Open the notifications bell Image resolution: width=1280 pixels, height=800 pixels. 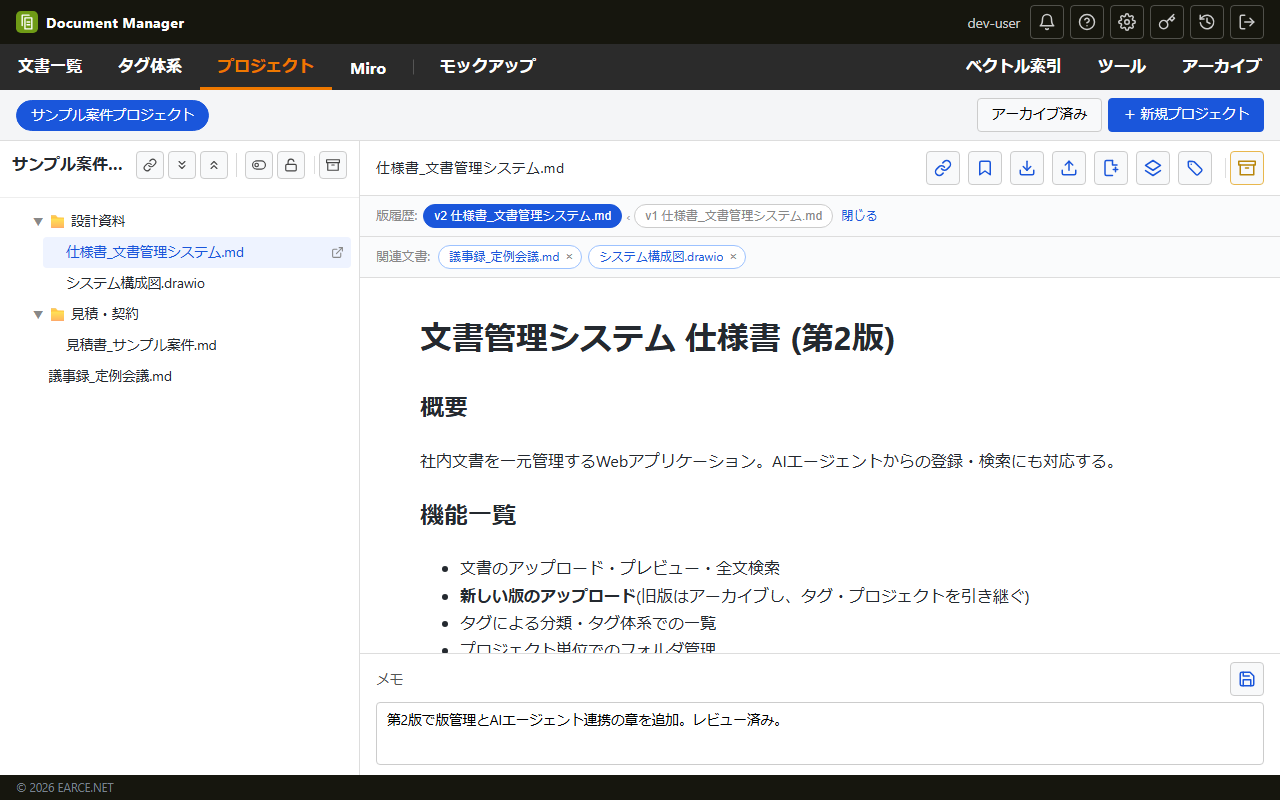(x=1047, y=22)
